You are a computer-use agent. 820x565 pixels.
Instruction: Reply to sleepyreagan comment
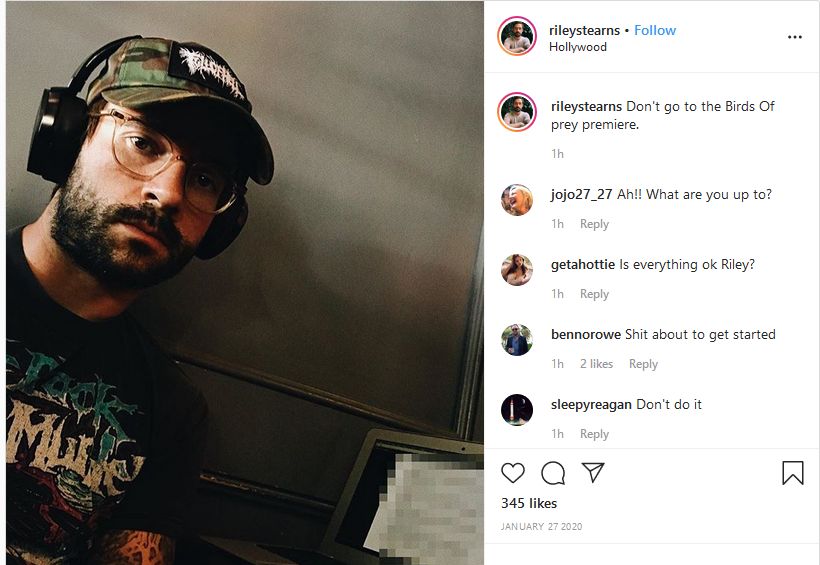click(594, 434)
